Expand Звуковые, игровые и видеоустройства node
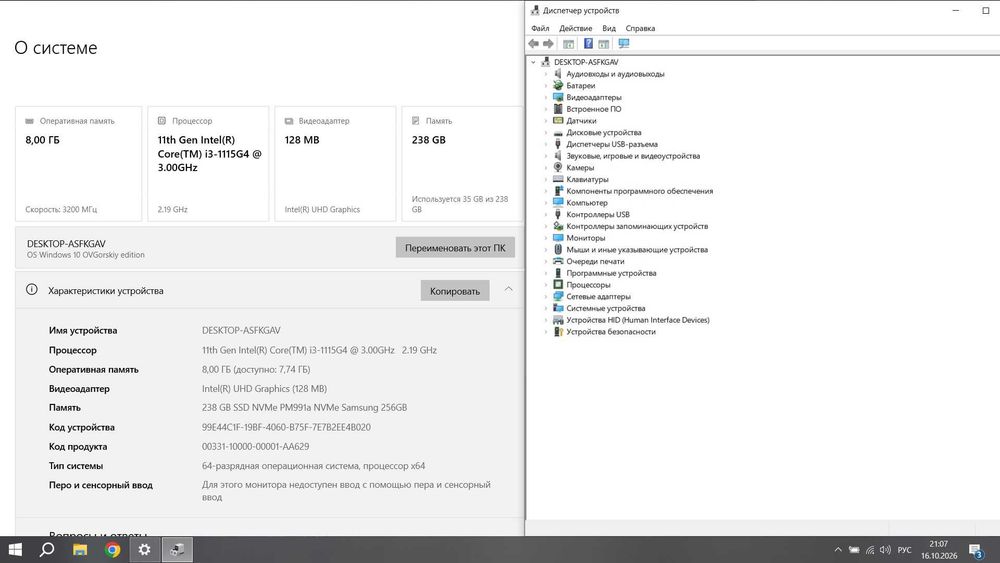1000x563 pixels. pyautogui.click(x=546, y=156)
